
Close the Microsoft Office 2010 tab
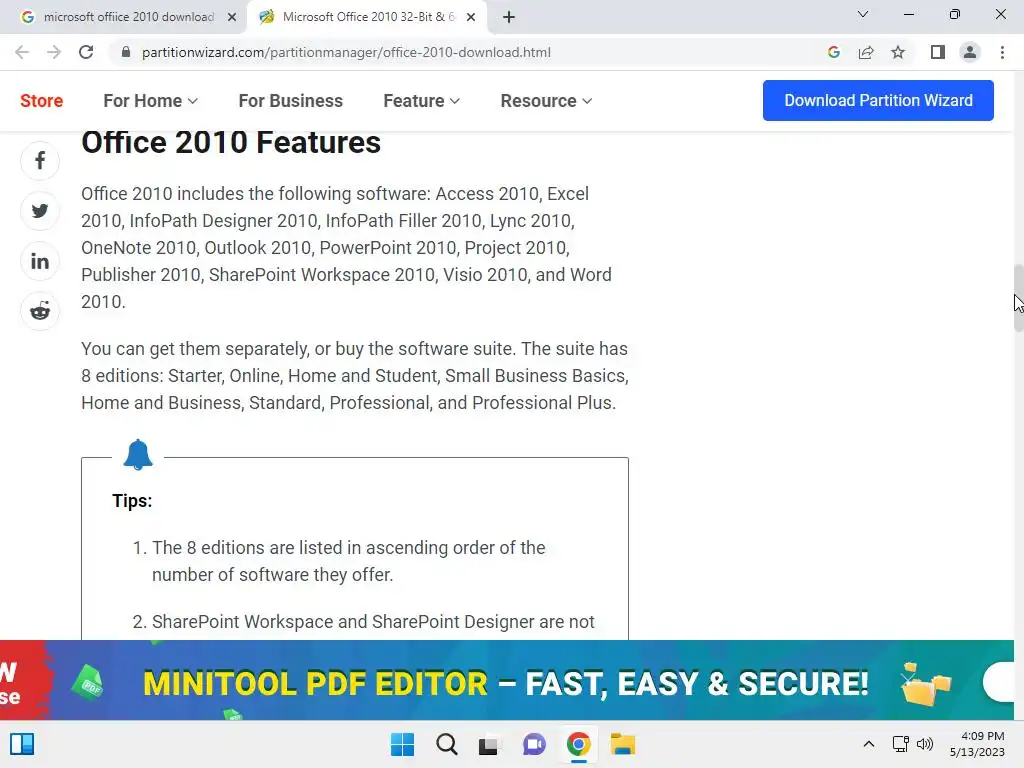pos(471,17)
